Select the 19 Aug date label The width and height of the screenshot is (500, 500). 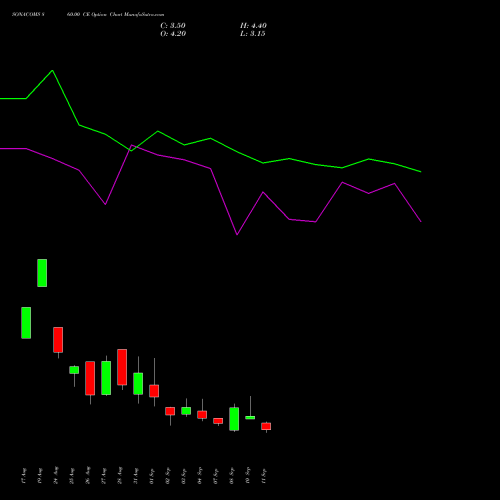point(40,476)
